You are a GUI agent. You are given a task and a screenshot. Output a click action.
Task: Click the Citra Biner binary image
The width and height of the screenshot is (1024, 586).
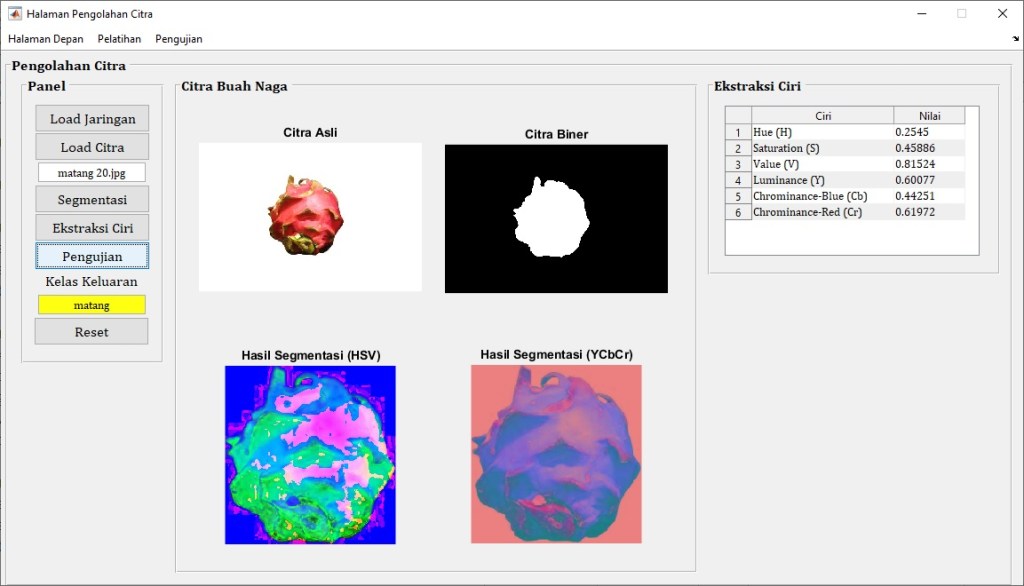pos(556,219)
